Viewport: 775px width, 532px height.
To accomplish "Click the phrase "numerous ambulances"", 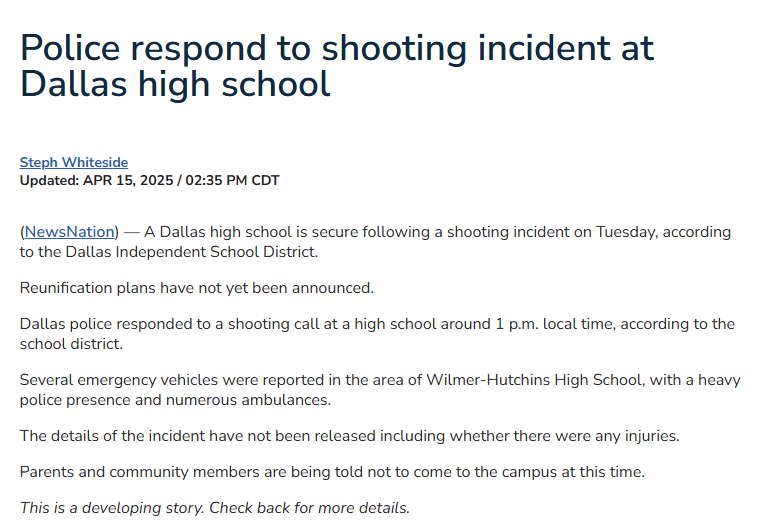I will tap(258, 399).
